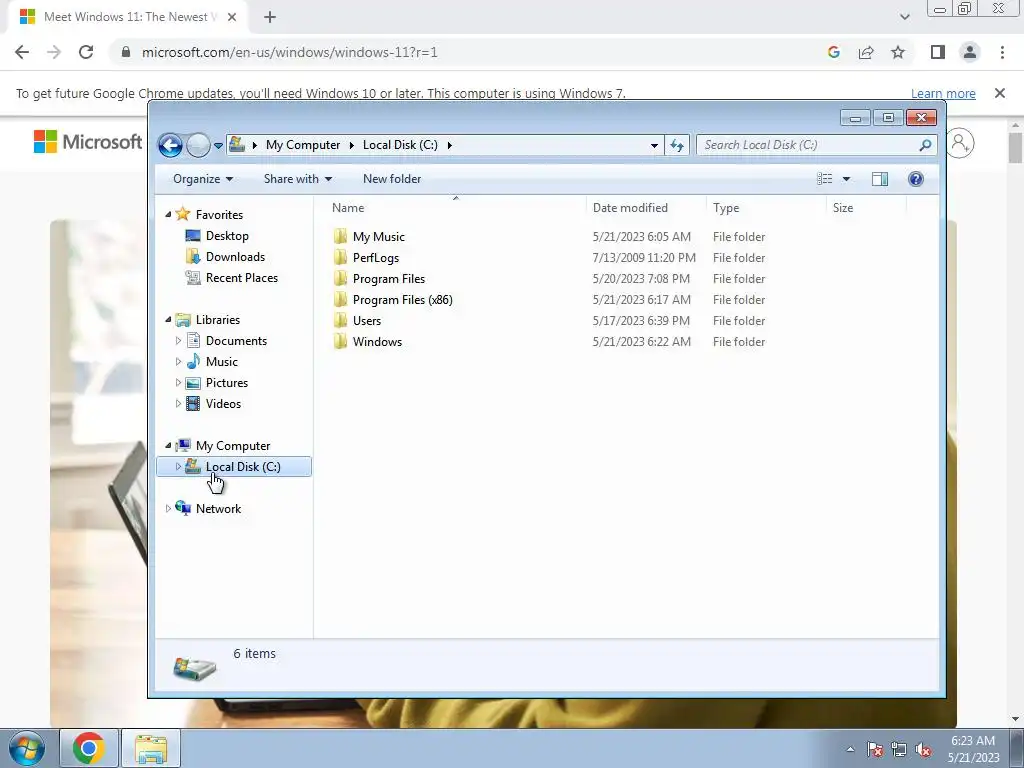
Task: Open a new Chrome tab
Action: pyautogui.click(x=270, y=17)
